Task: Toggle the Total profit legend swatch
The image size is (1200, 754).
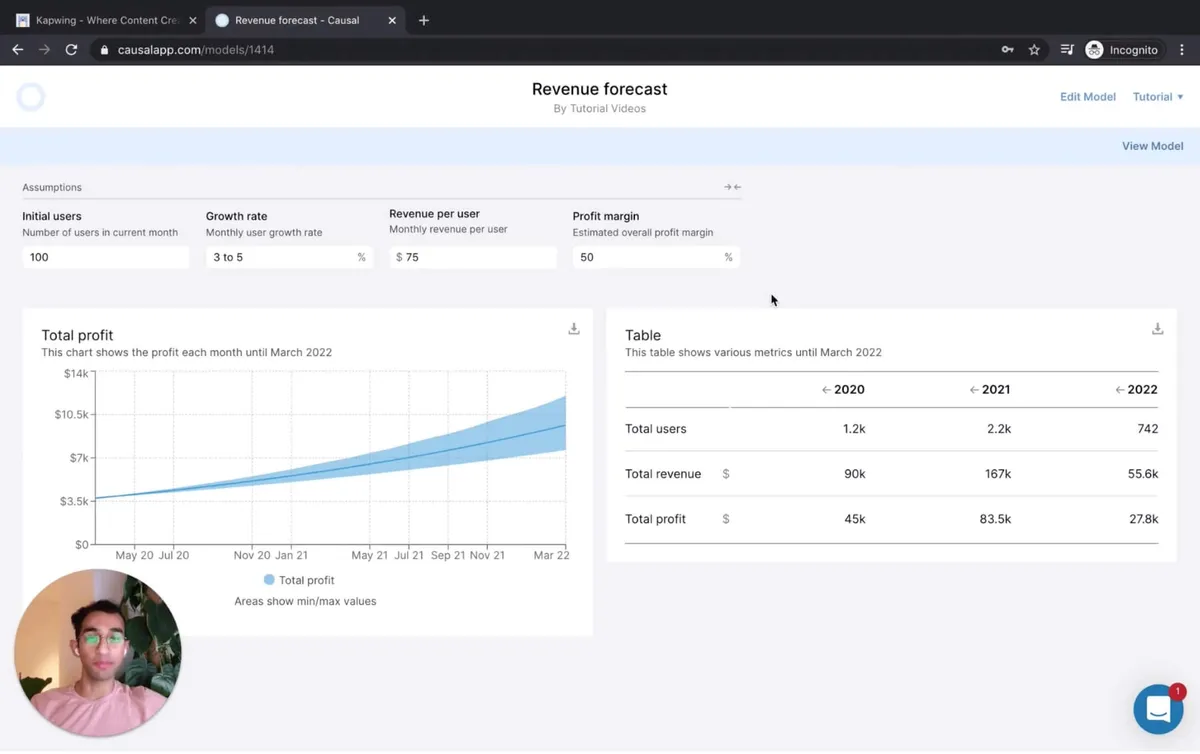Action: click(x=269, y=580)
